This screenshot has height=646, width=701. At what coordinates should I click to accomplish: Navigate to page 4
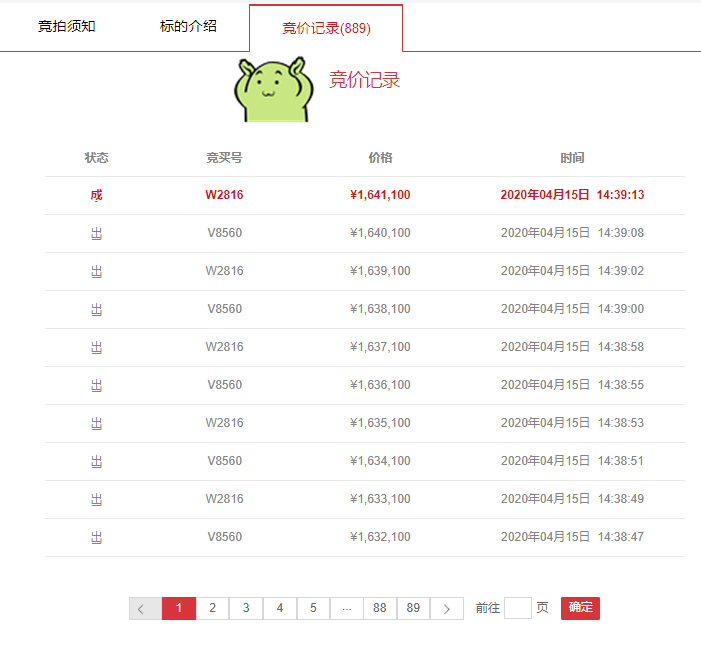click(280, 608)
